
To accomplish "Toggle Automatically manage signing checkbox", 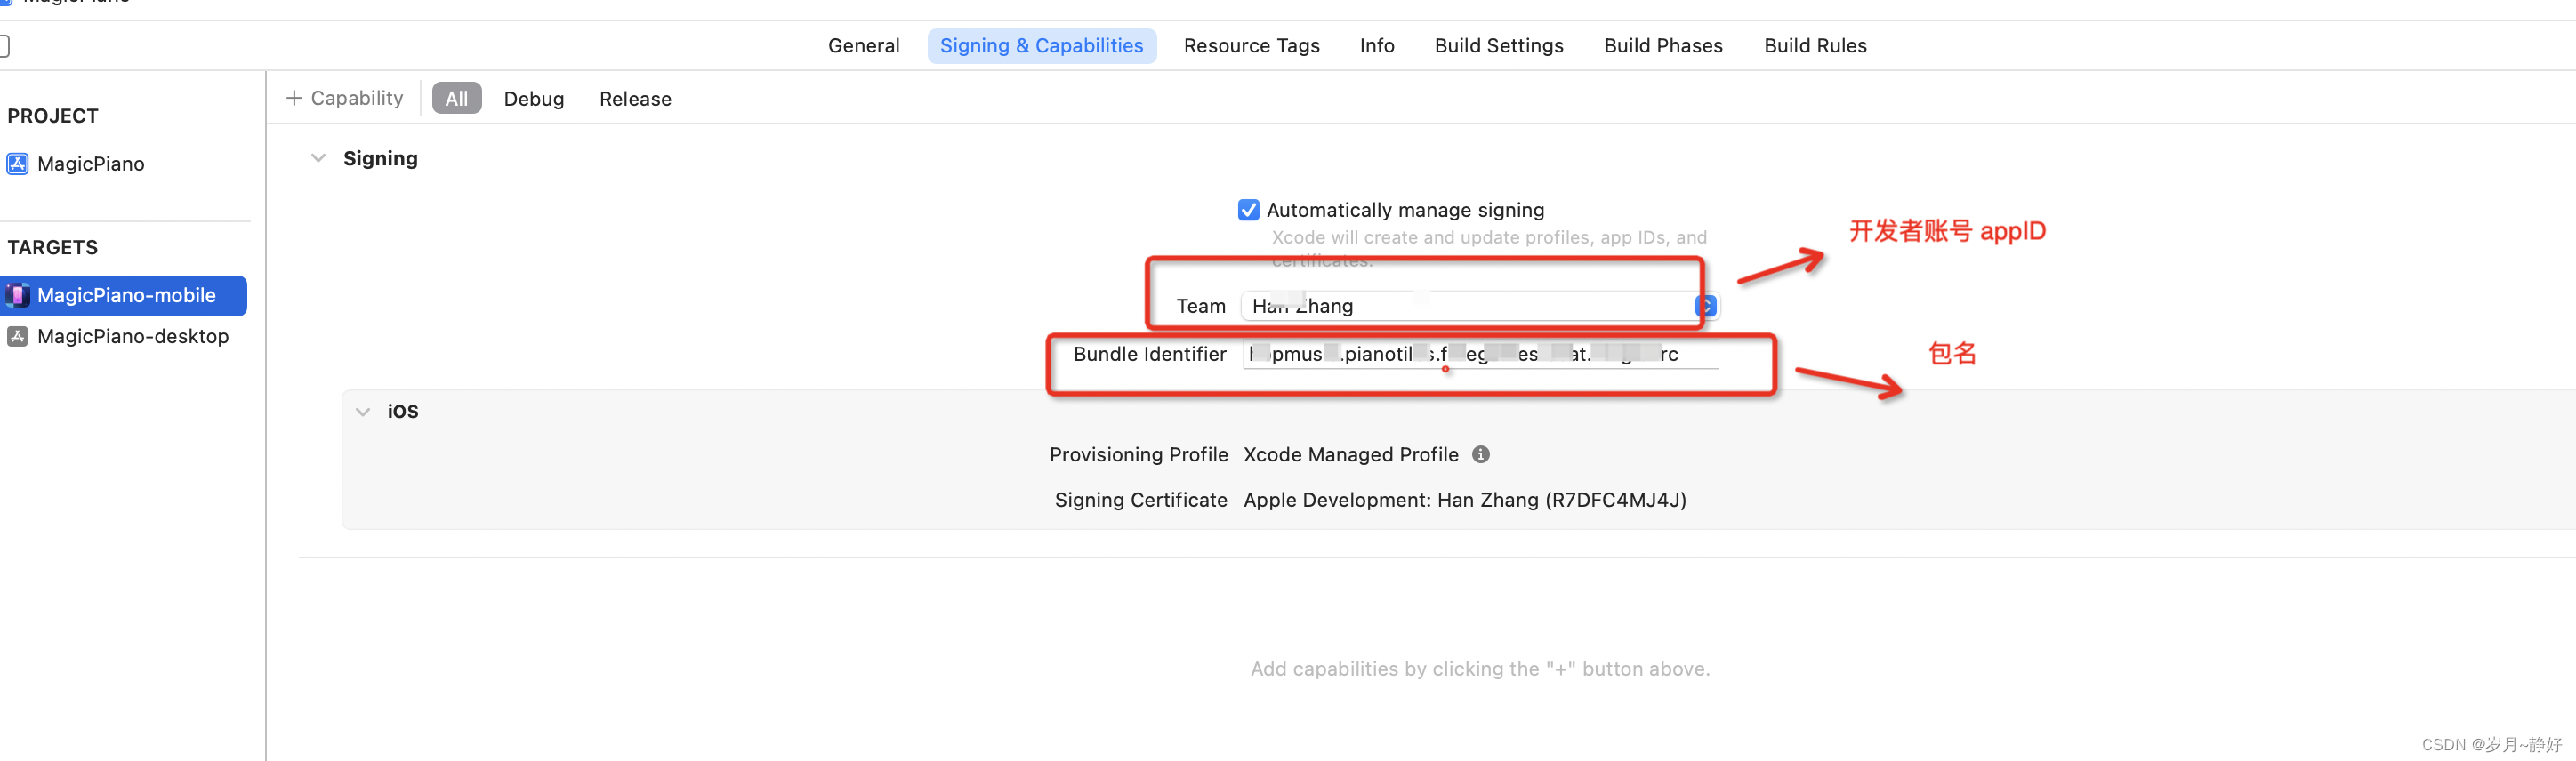I will (1247, 210).
